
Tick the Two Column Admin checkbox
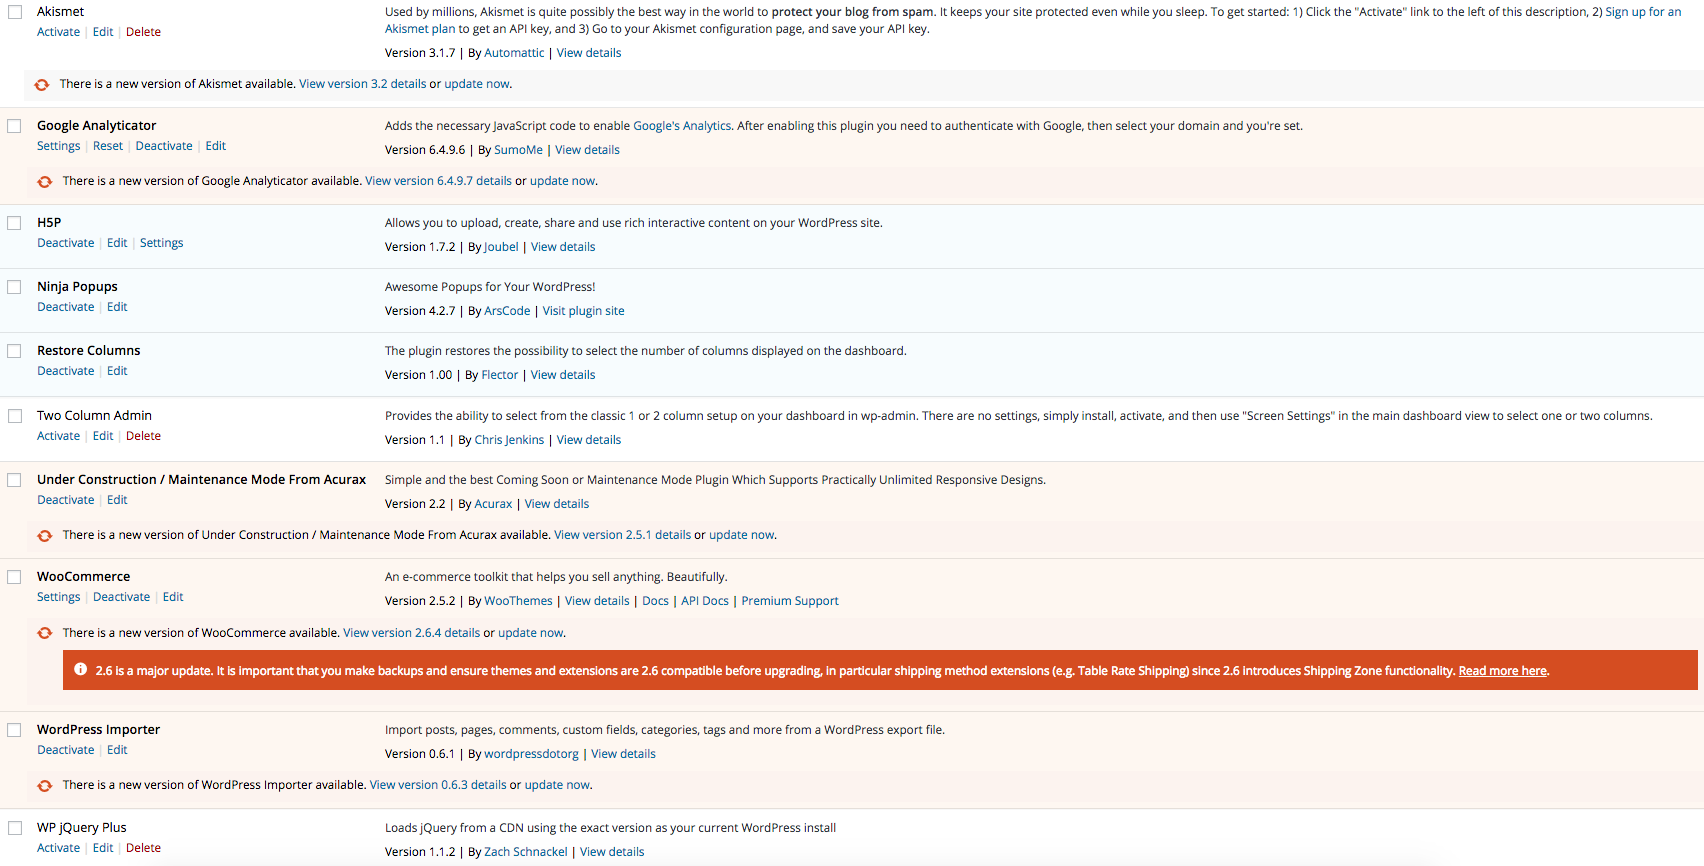[15, 416]
